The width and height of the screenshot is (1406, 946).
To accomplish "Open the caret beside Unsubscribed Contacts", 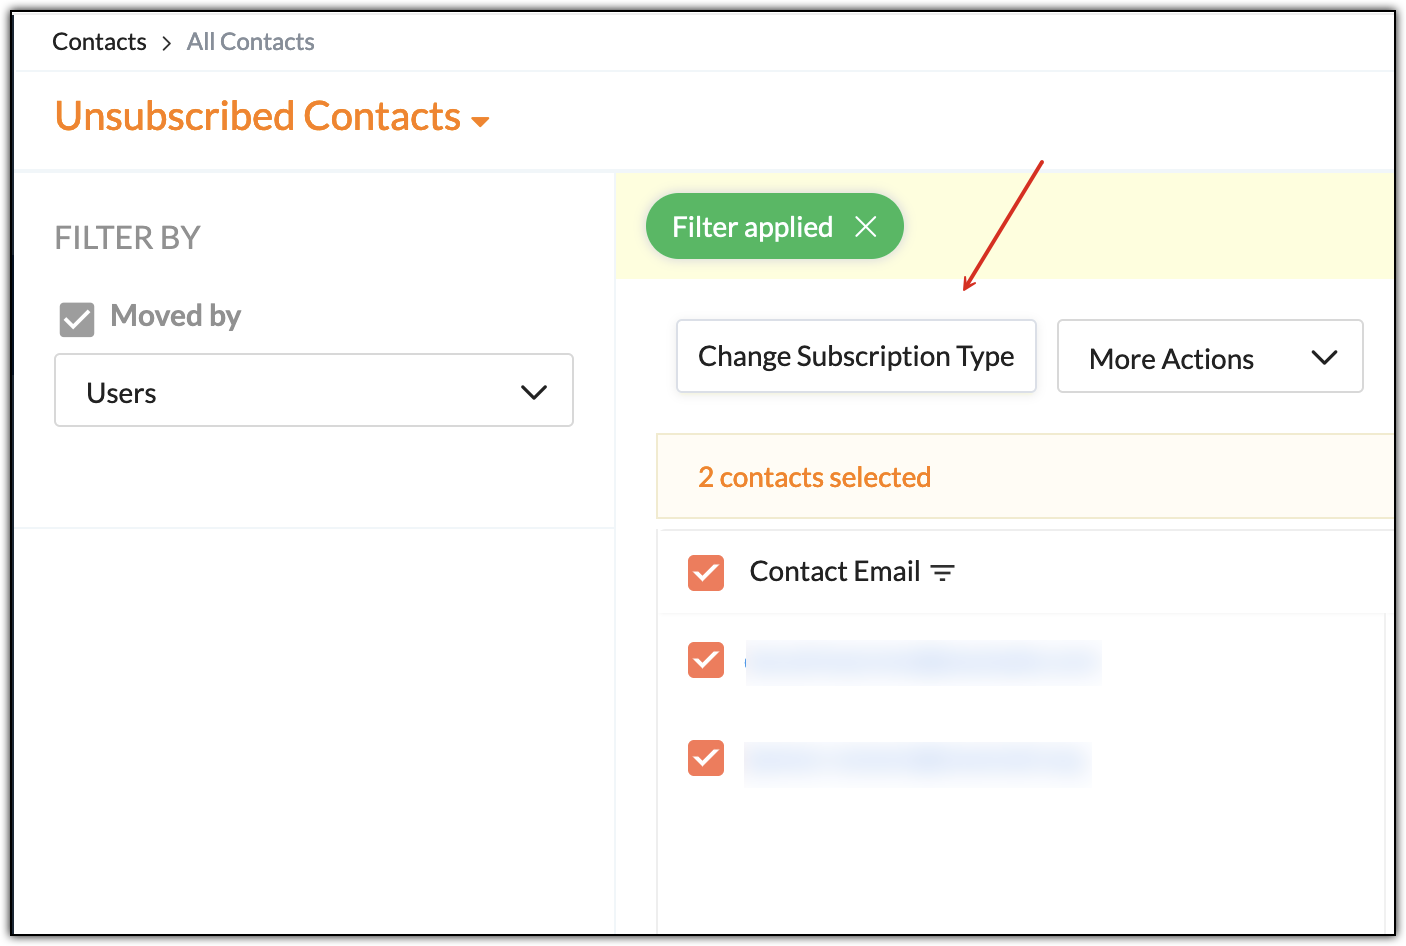I will [480, 122].
